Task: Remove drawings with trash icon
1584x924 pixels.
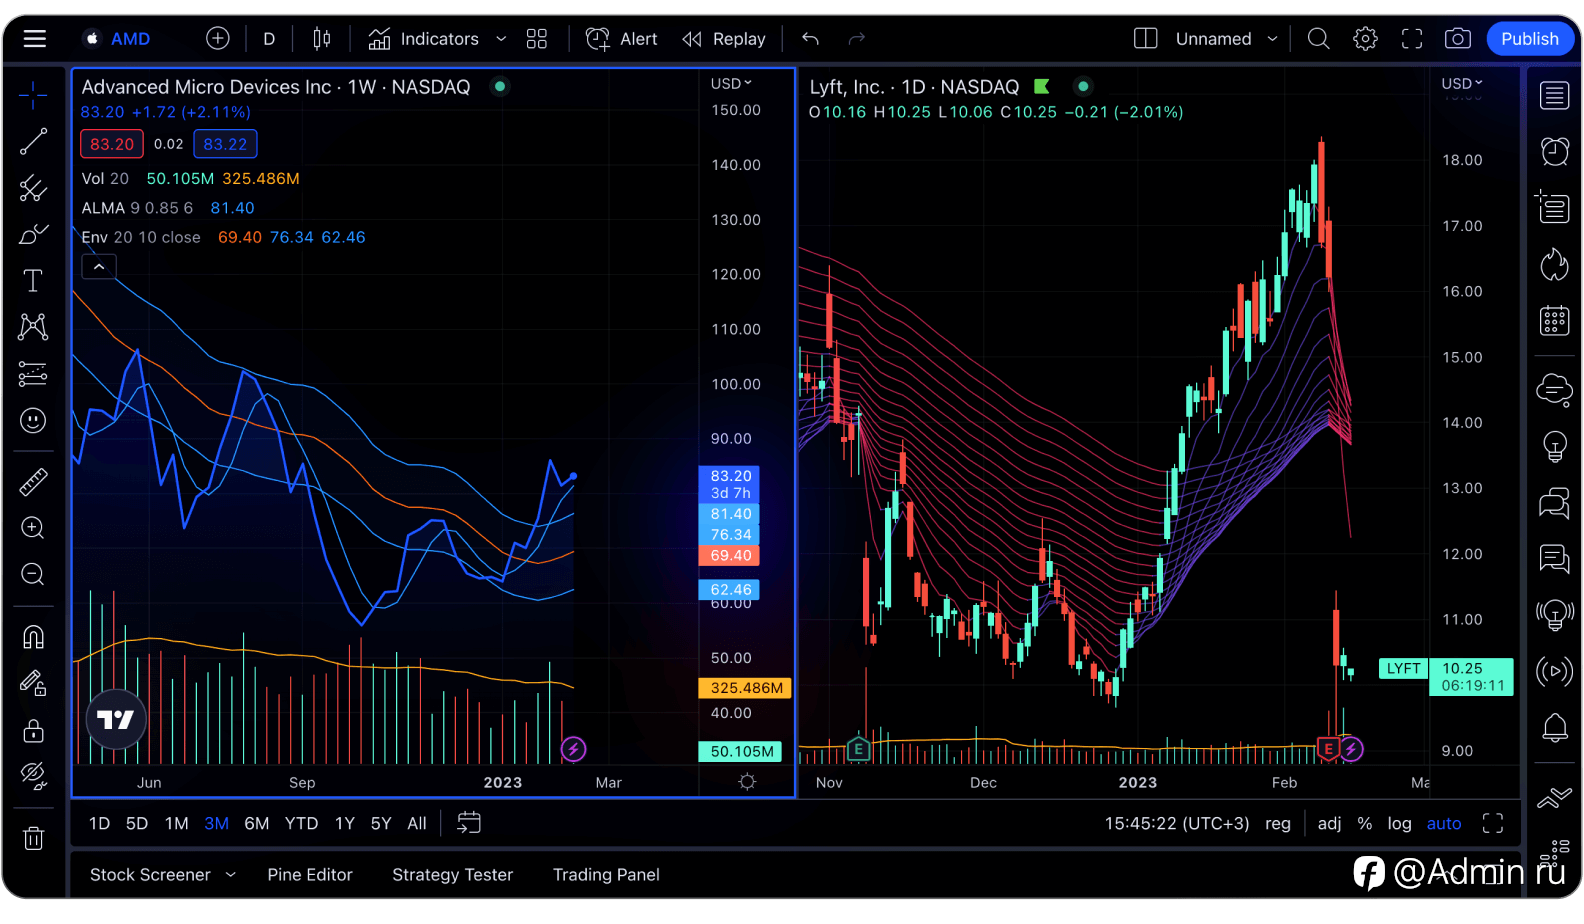Action: pyautogui.click(x=33, y=838)
